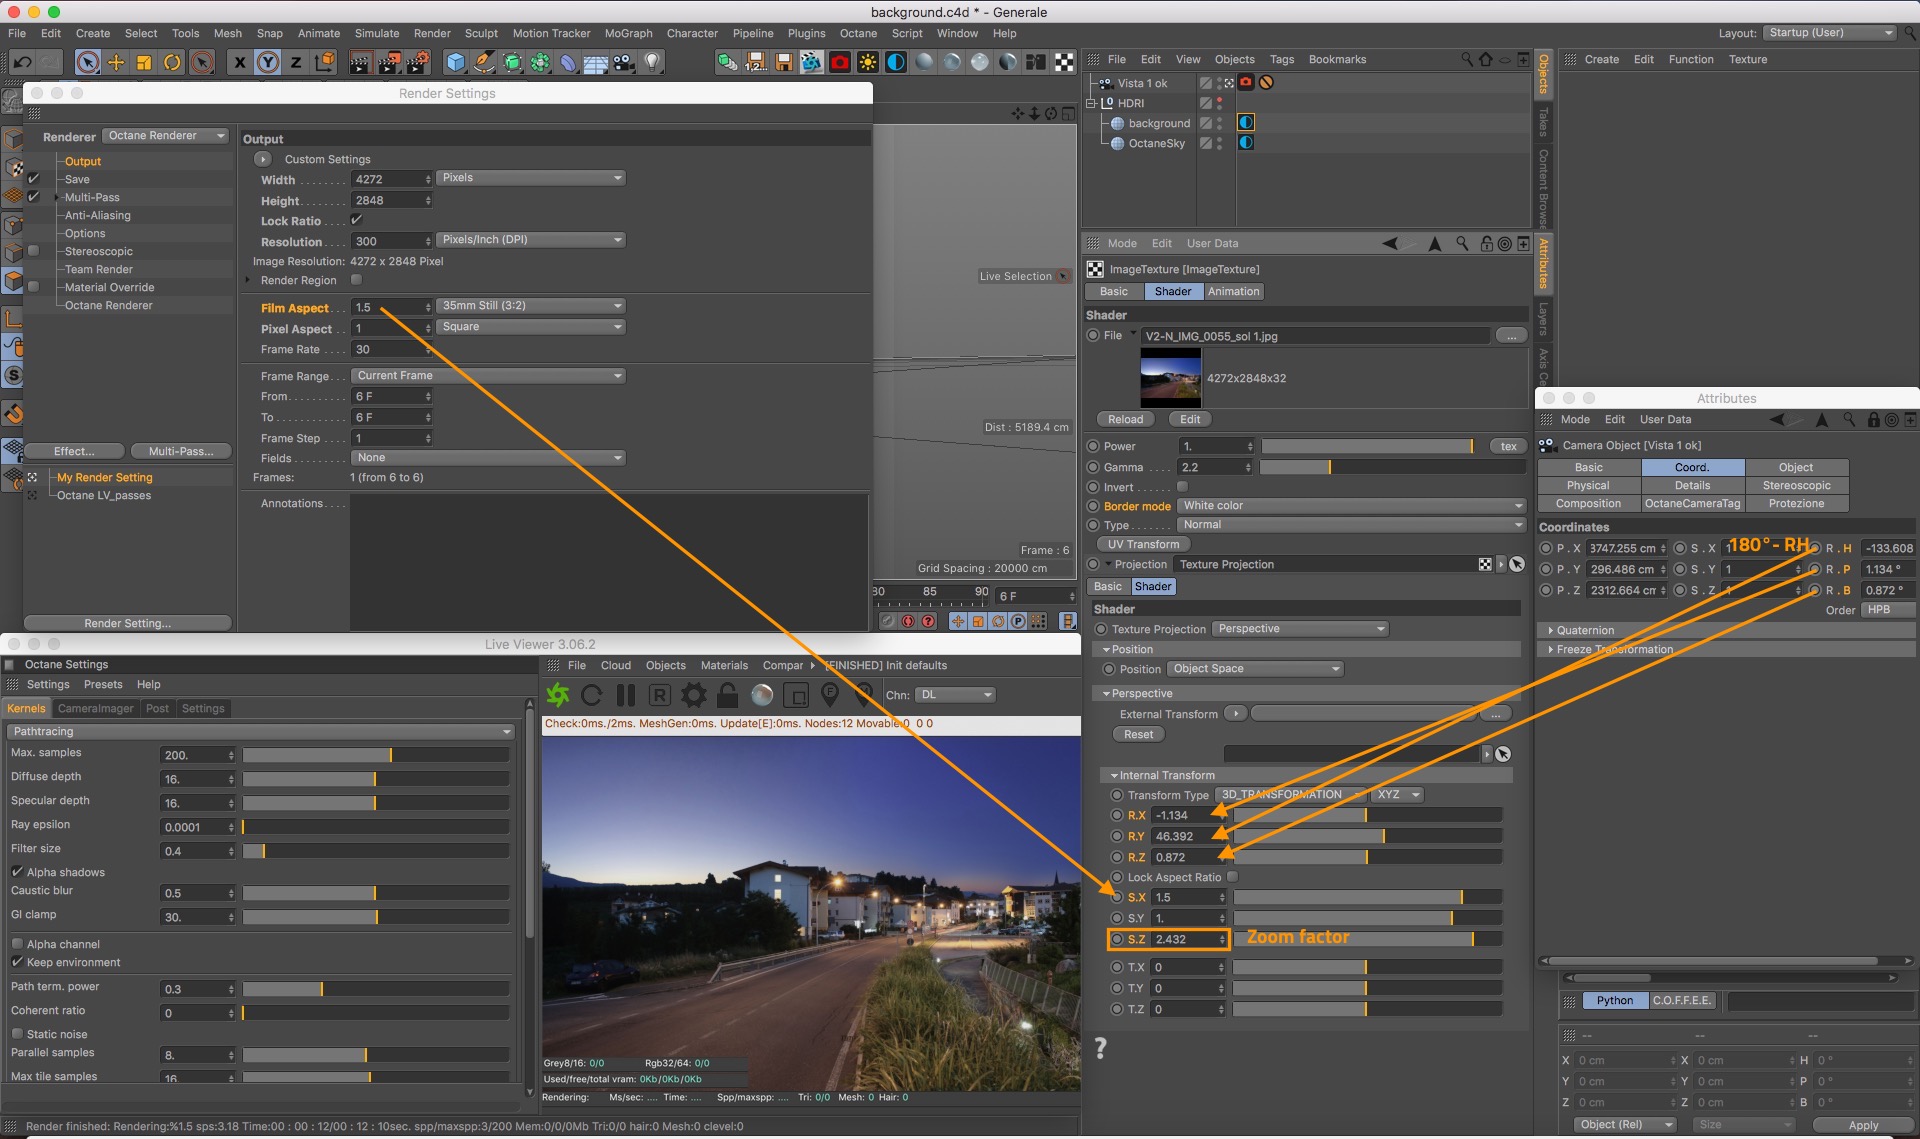
Task: Click the image texture thumbnail preview
Action: 1170,377
